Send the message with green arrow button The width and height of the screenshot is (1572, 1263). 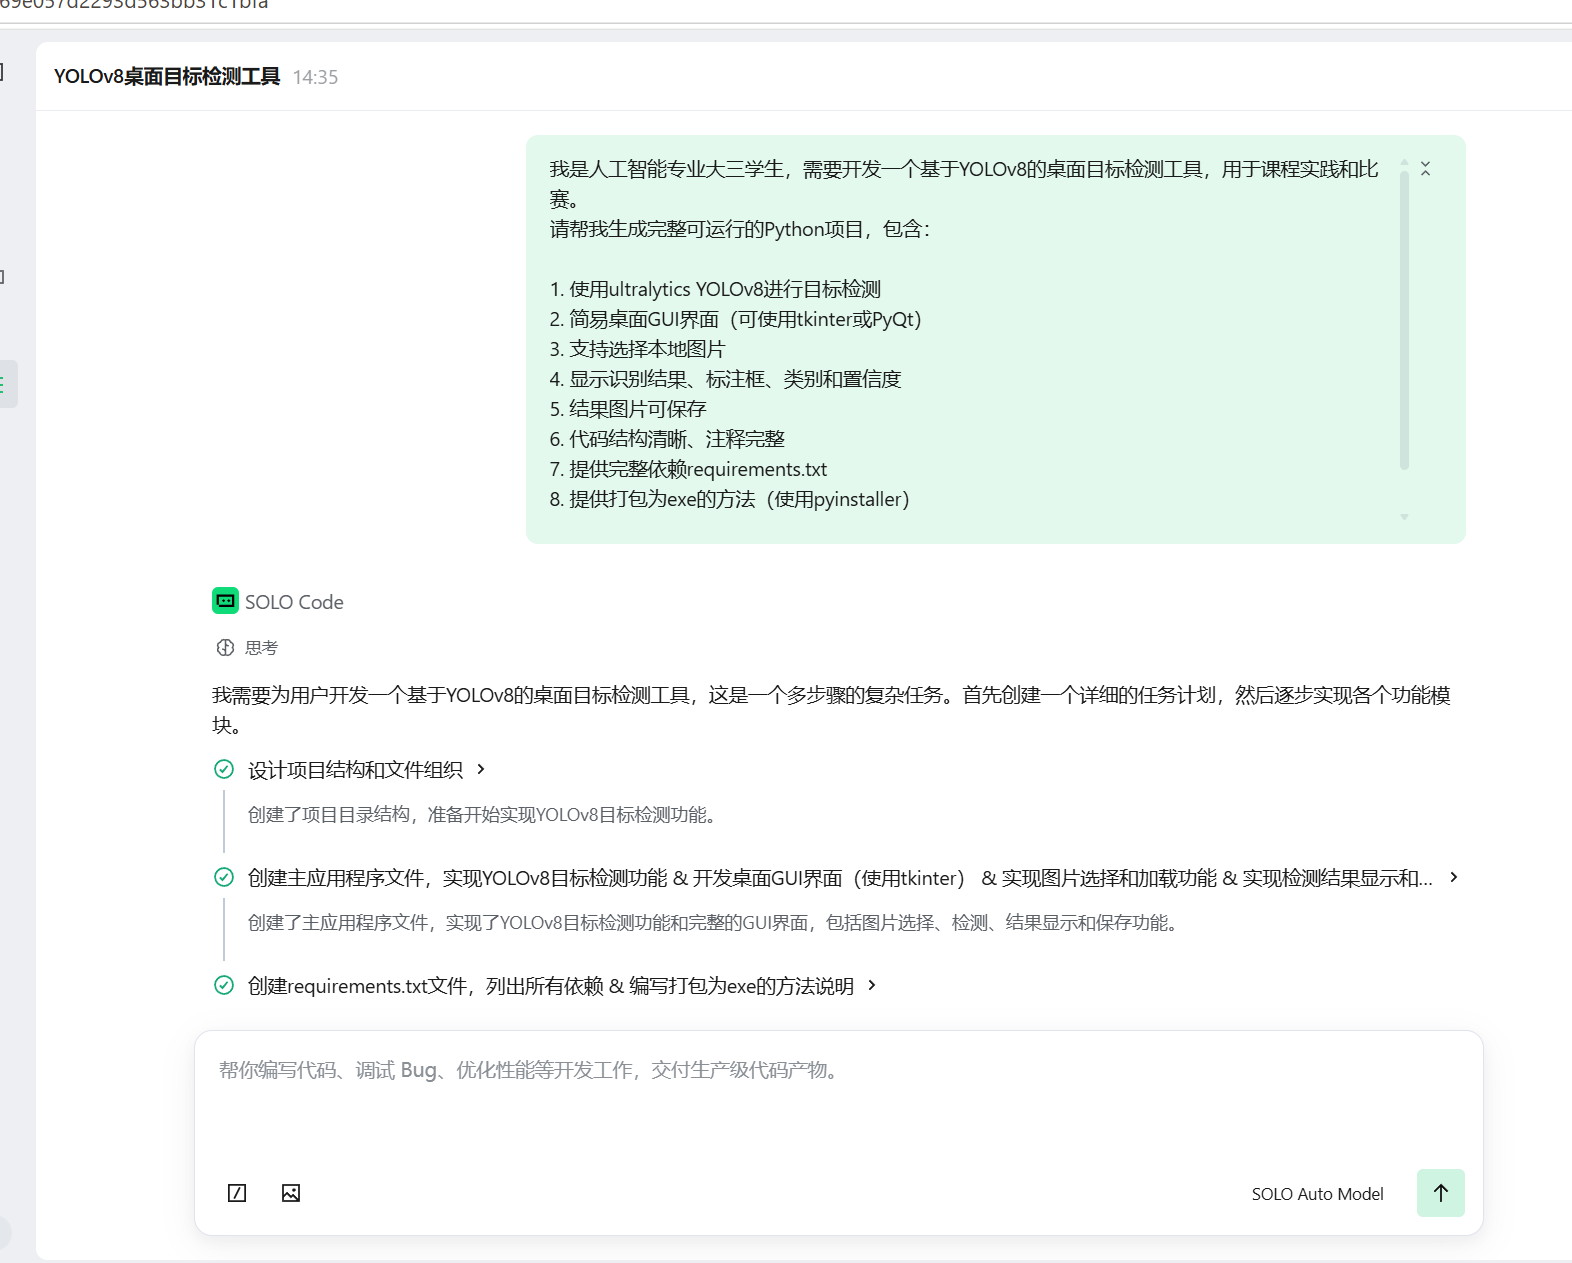tap(1440, 1193)
